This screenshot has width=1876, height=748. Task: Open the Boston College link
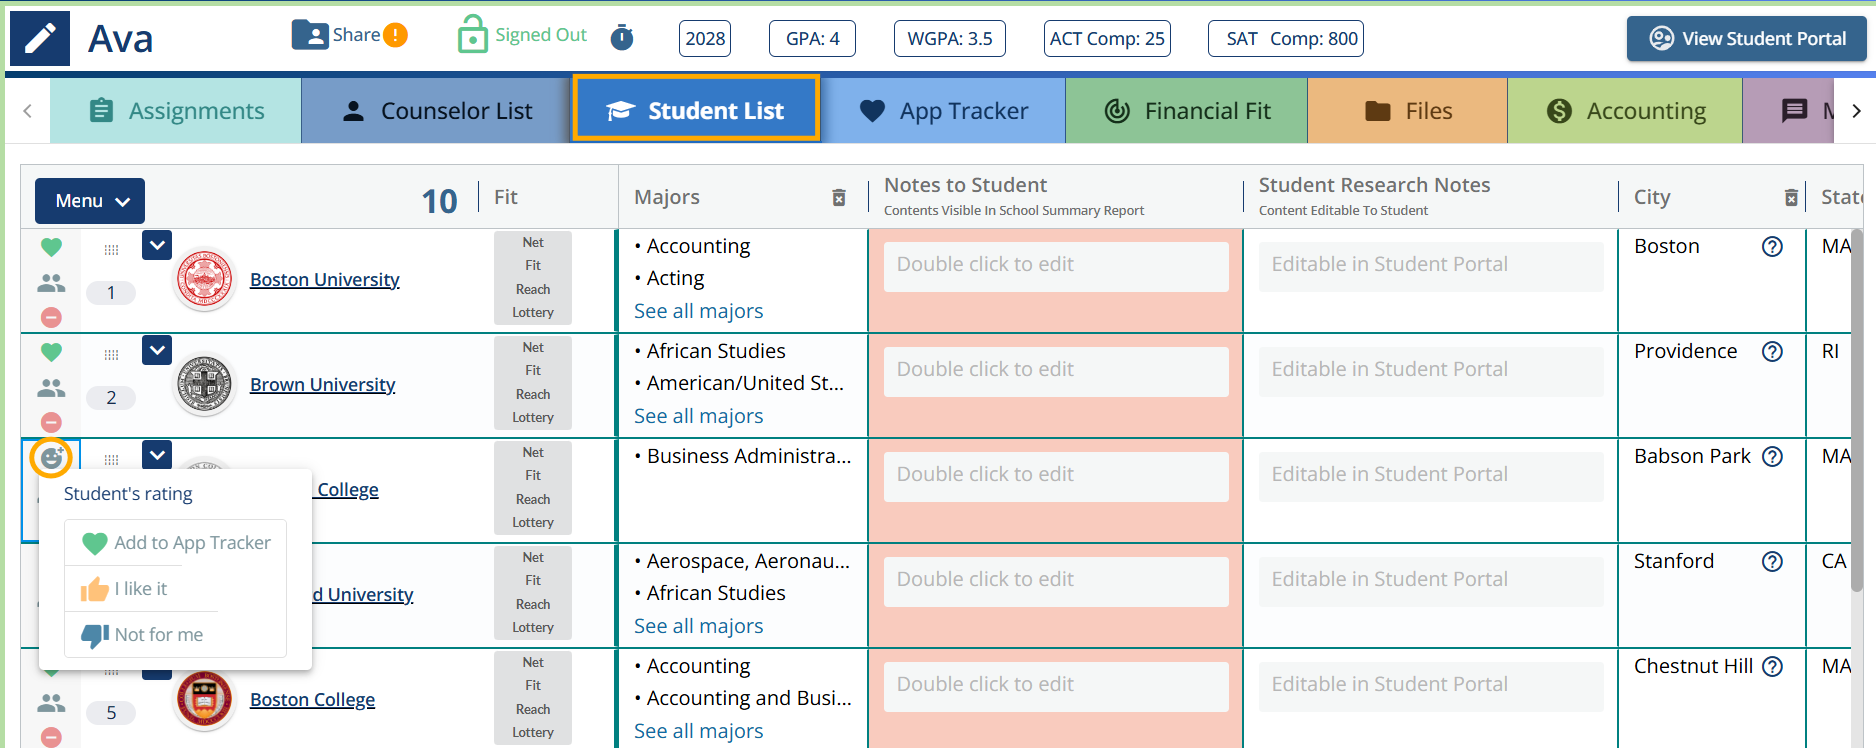point(313,700)
